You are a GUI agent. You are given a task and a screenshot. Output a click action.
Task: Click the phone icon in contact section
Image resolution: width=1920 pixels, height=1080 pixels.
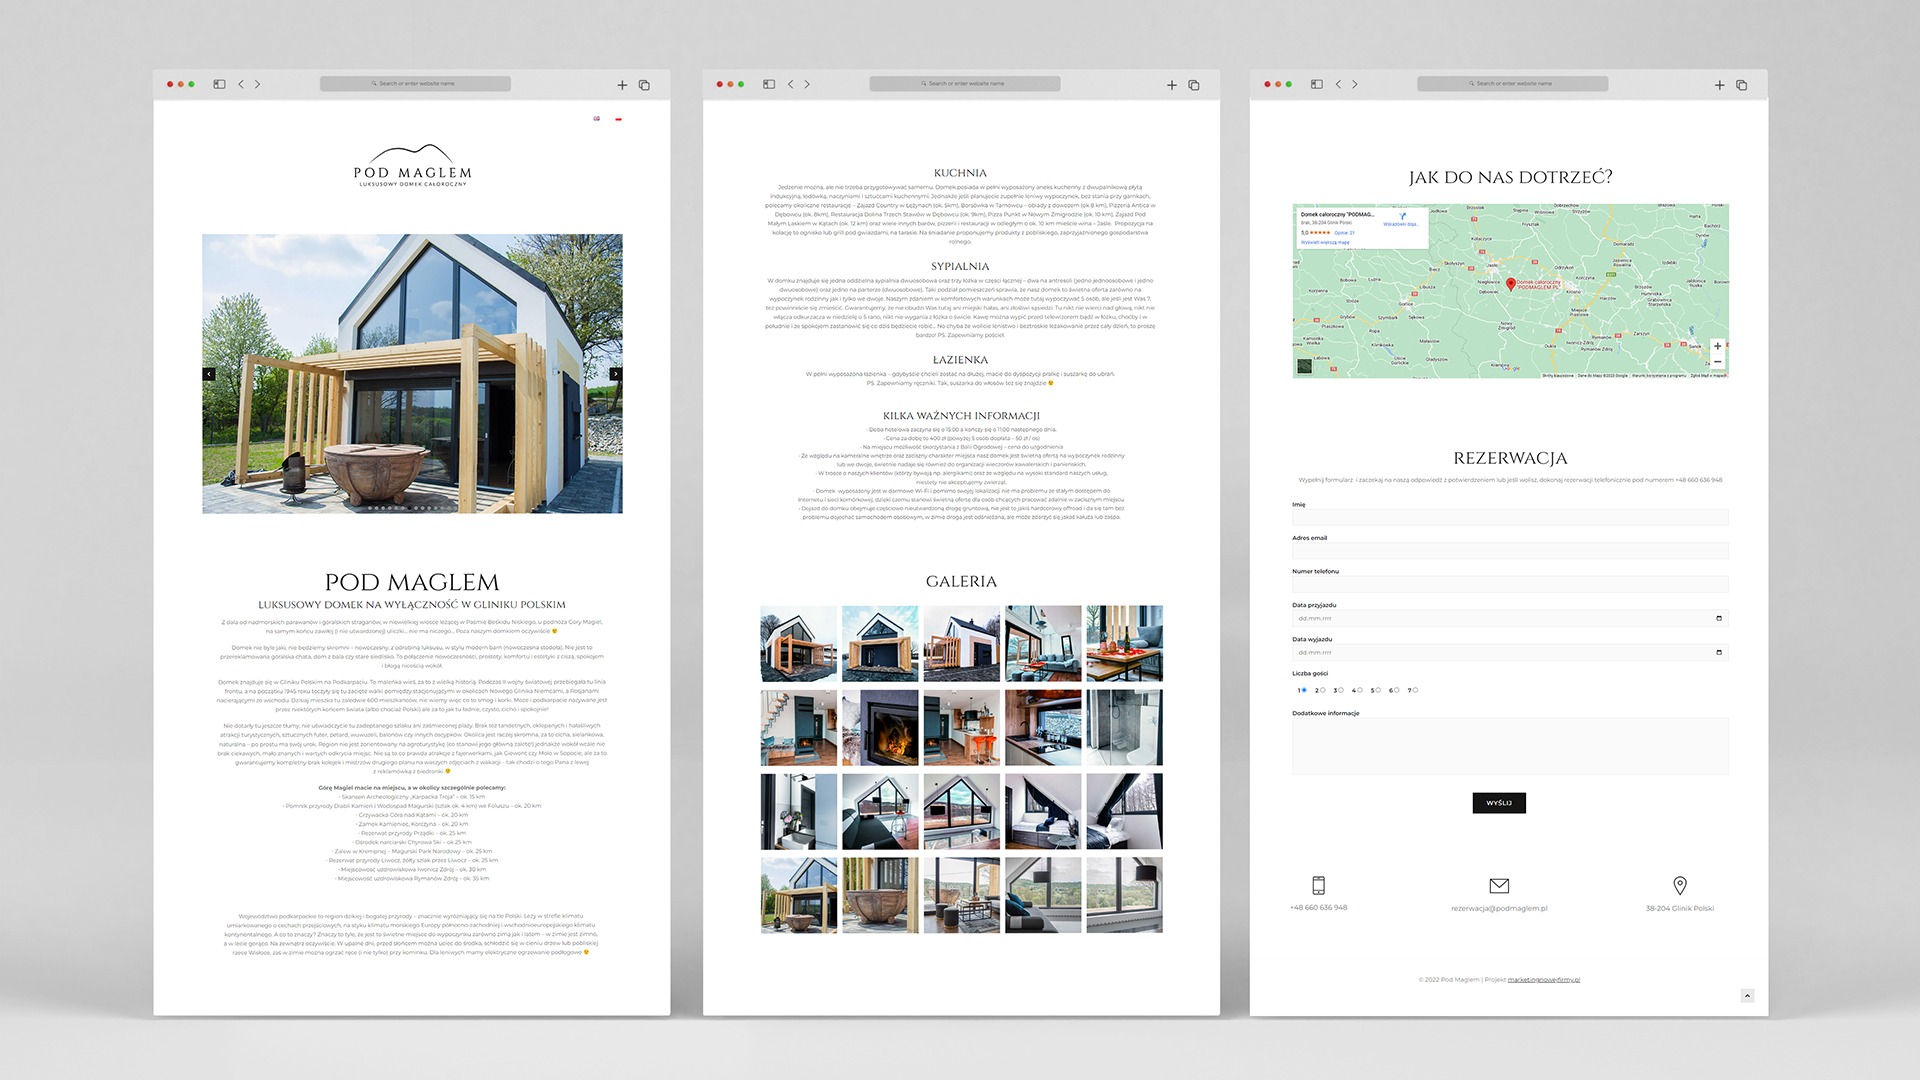tap(1318, 885)
